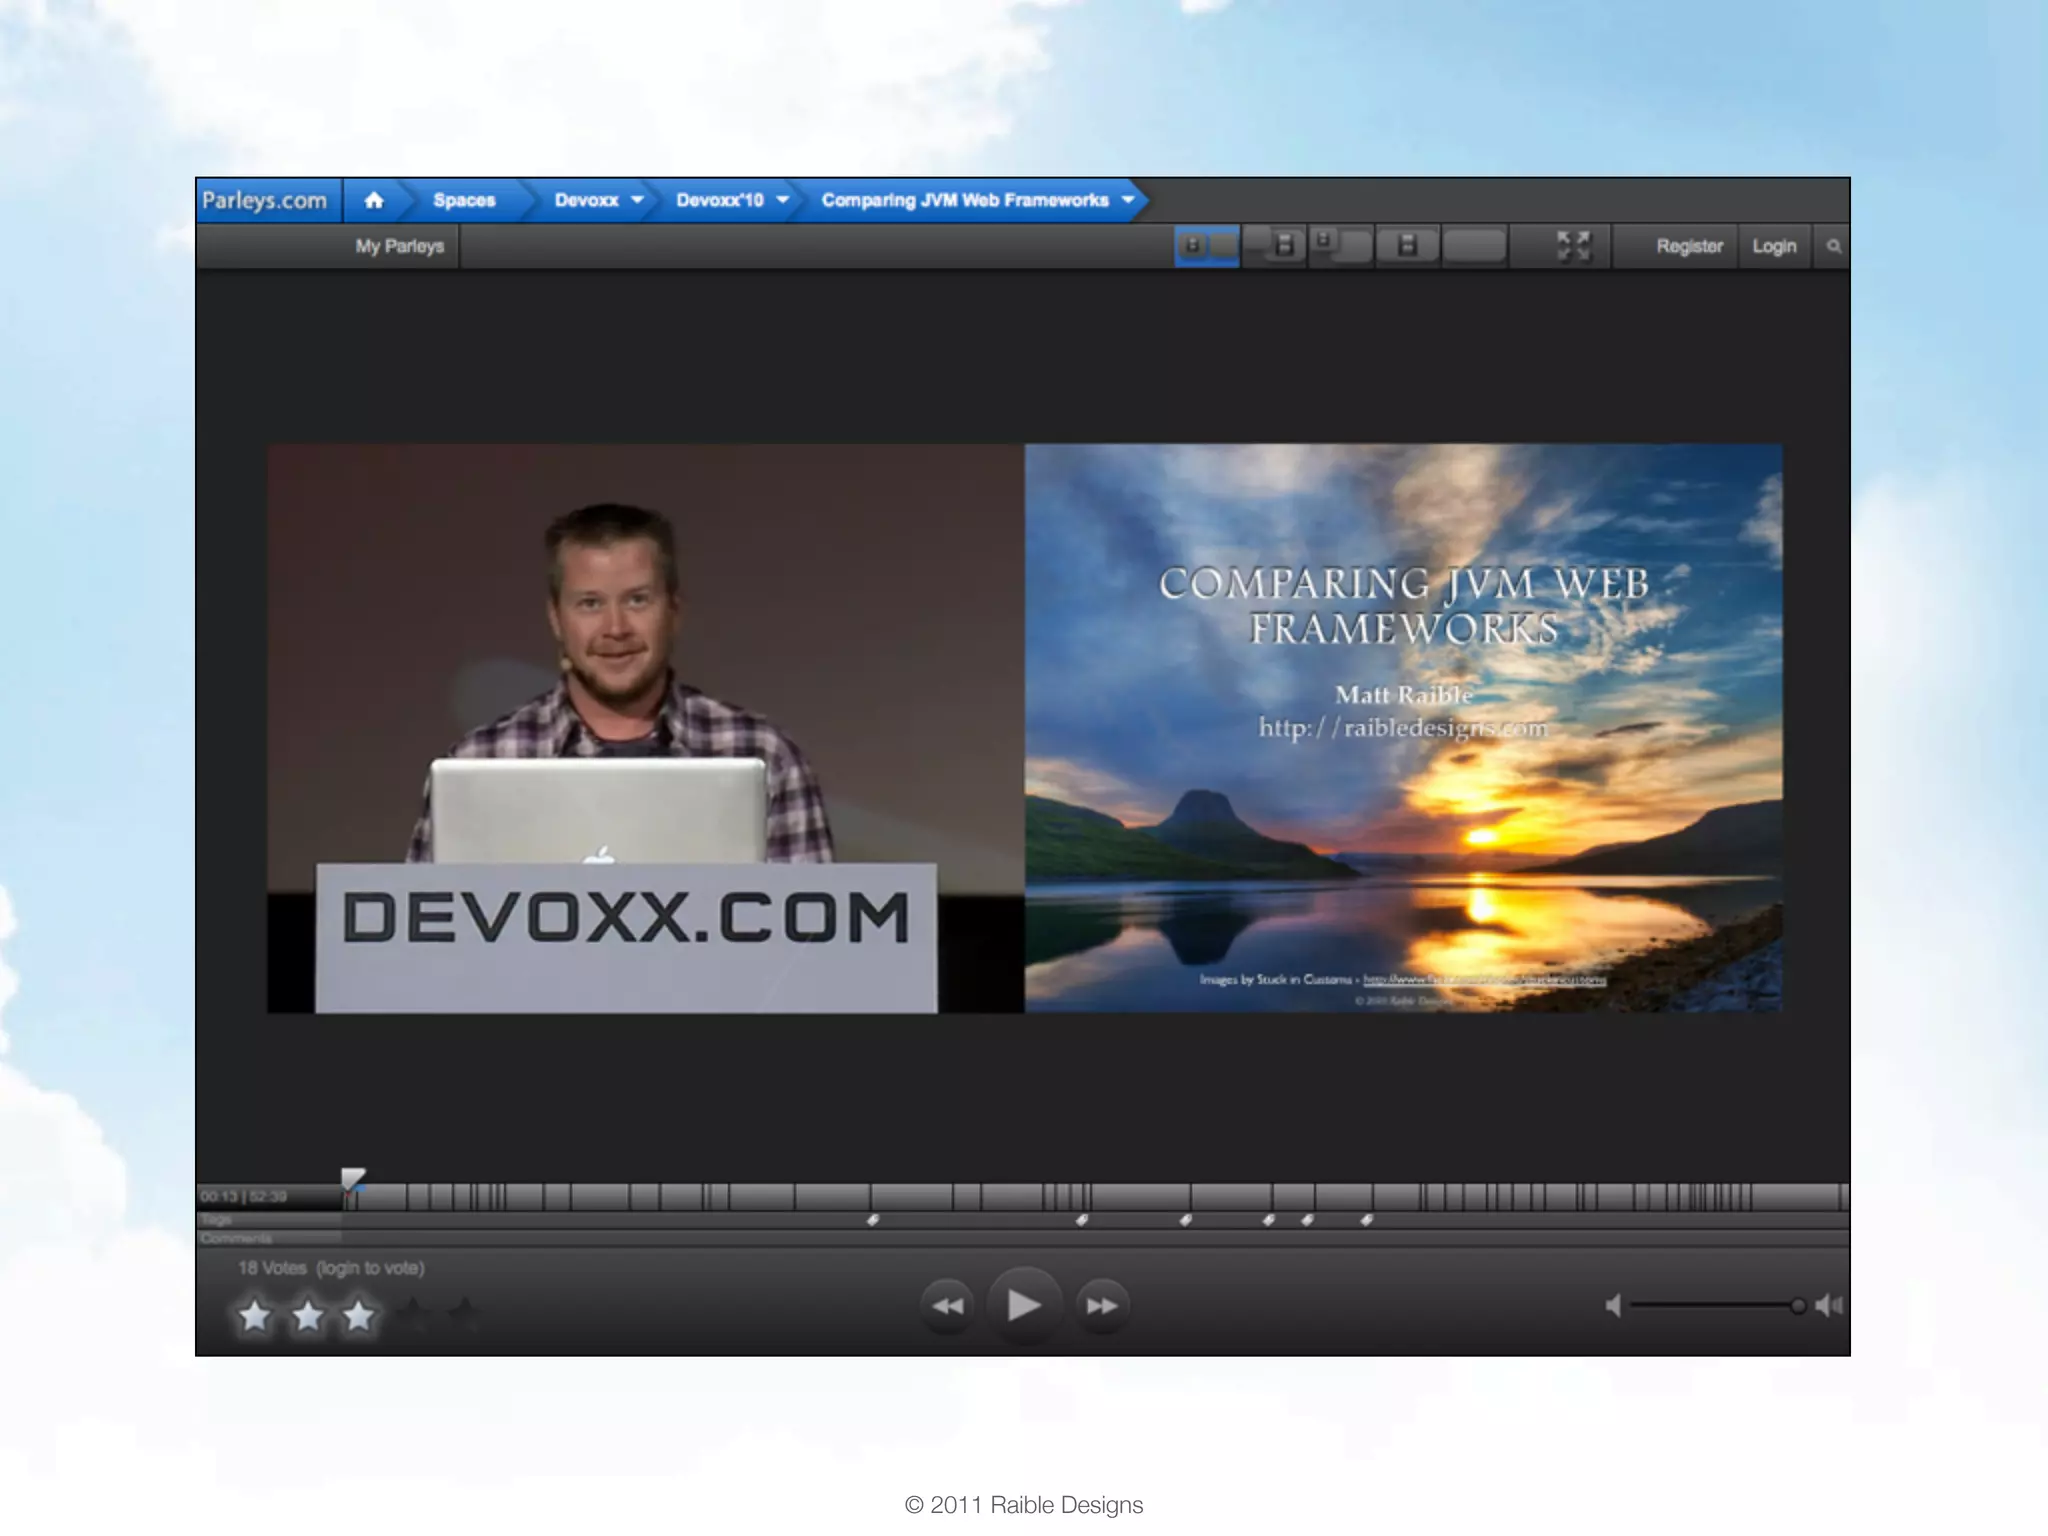Open search with the magnifier icon

[x=1833, y=246]
